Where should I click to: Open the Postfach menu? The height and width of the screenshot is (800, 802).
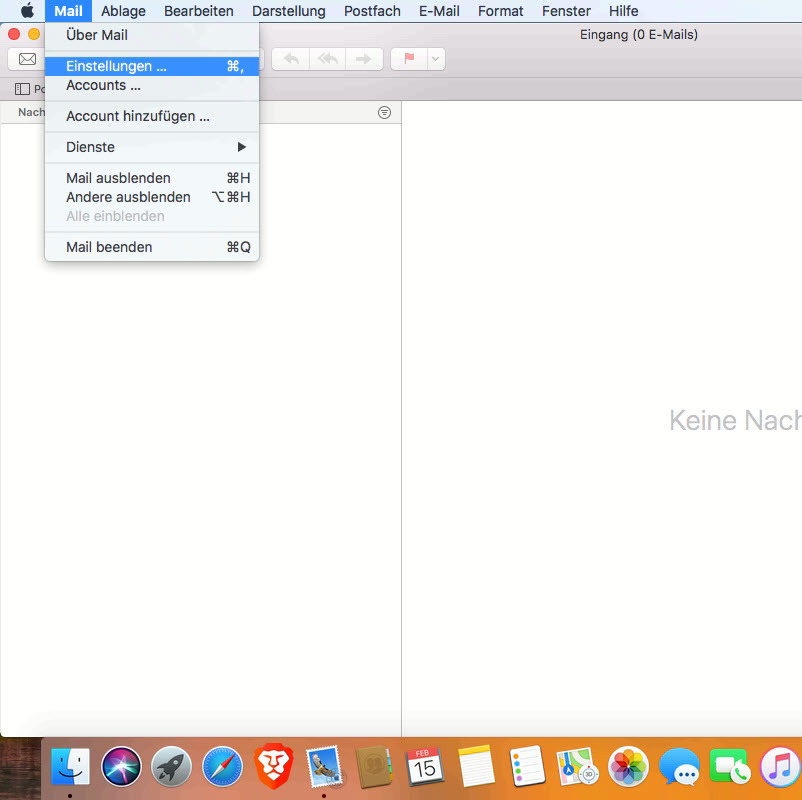pos(372,11)
